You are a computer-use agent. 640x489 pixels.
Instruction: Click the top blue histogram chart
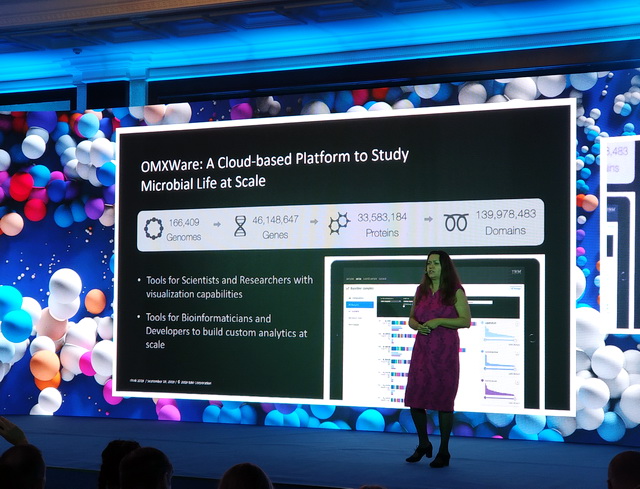[499, 334]
